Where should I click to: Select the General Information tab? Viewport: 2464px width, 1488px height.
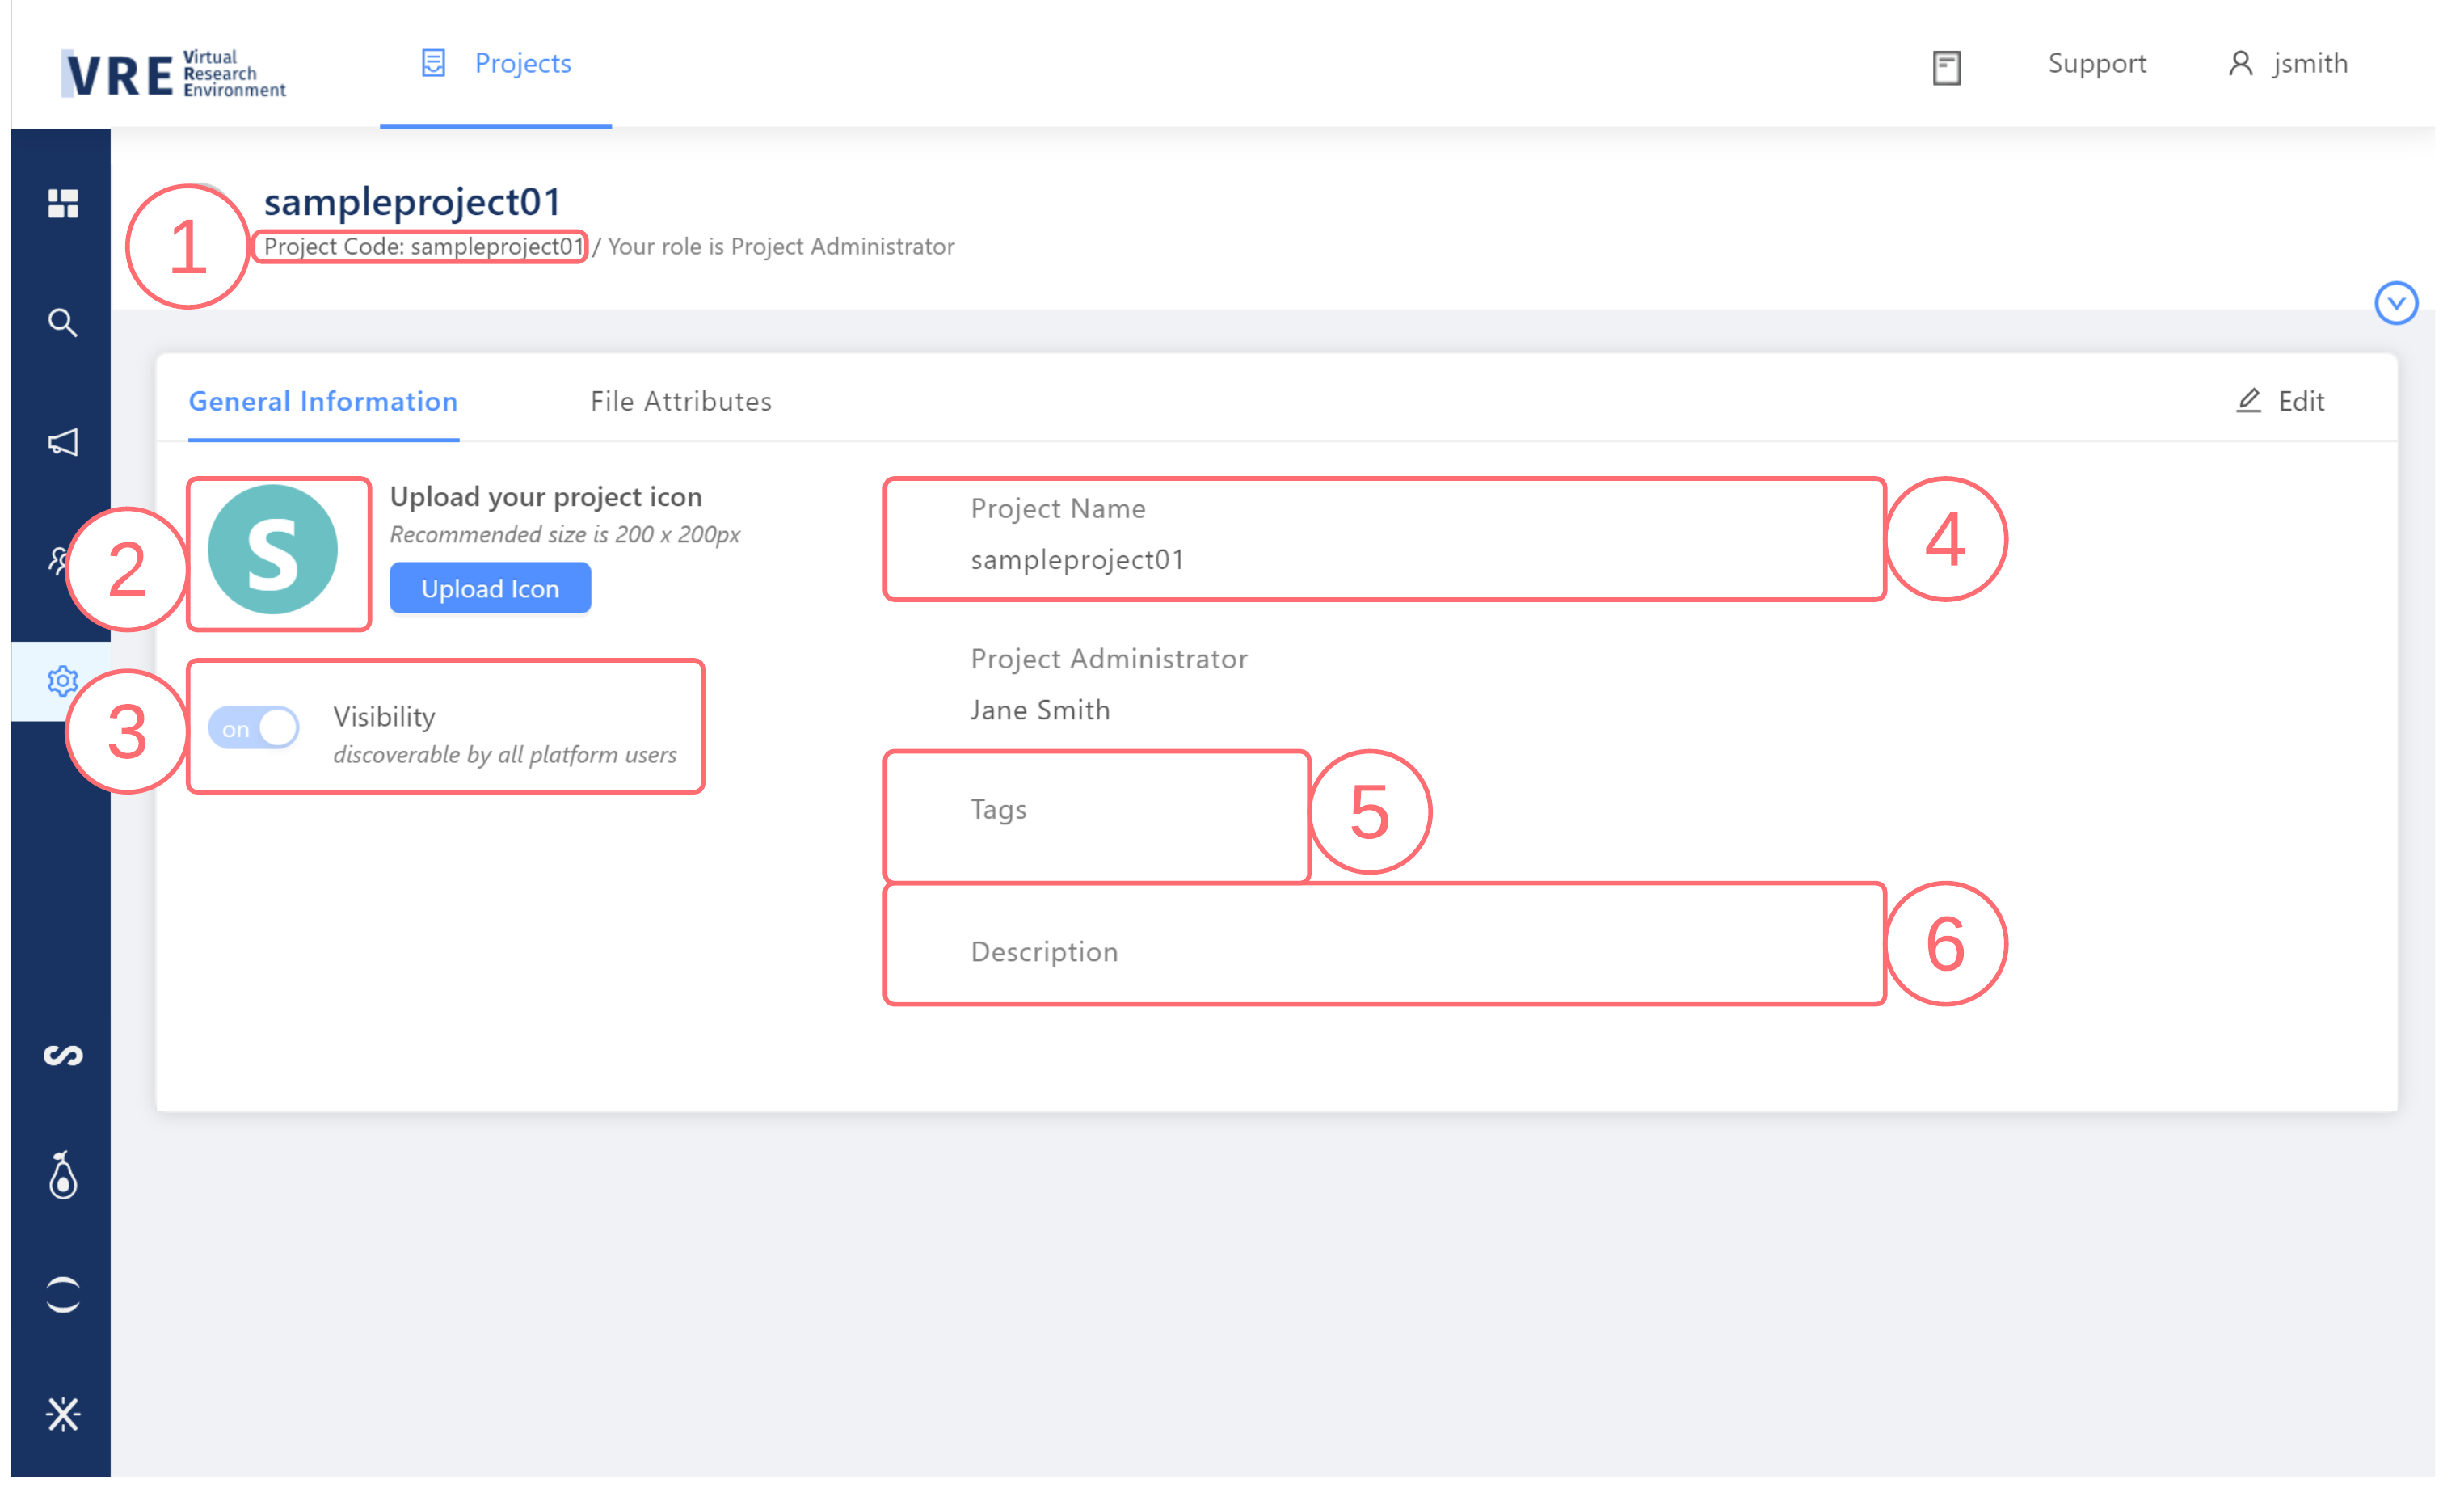[x=323, y=401]
